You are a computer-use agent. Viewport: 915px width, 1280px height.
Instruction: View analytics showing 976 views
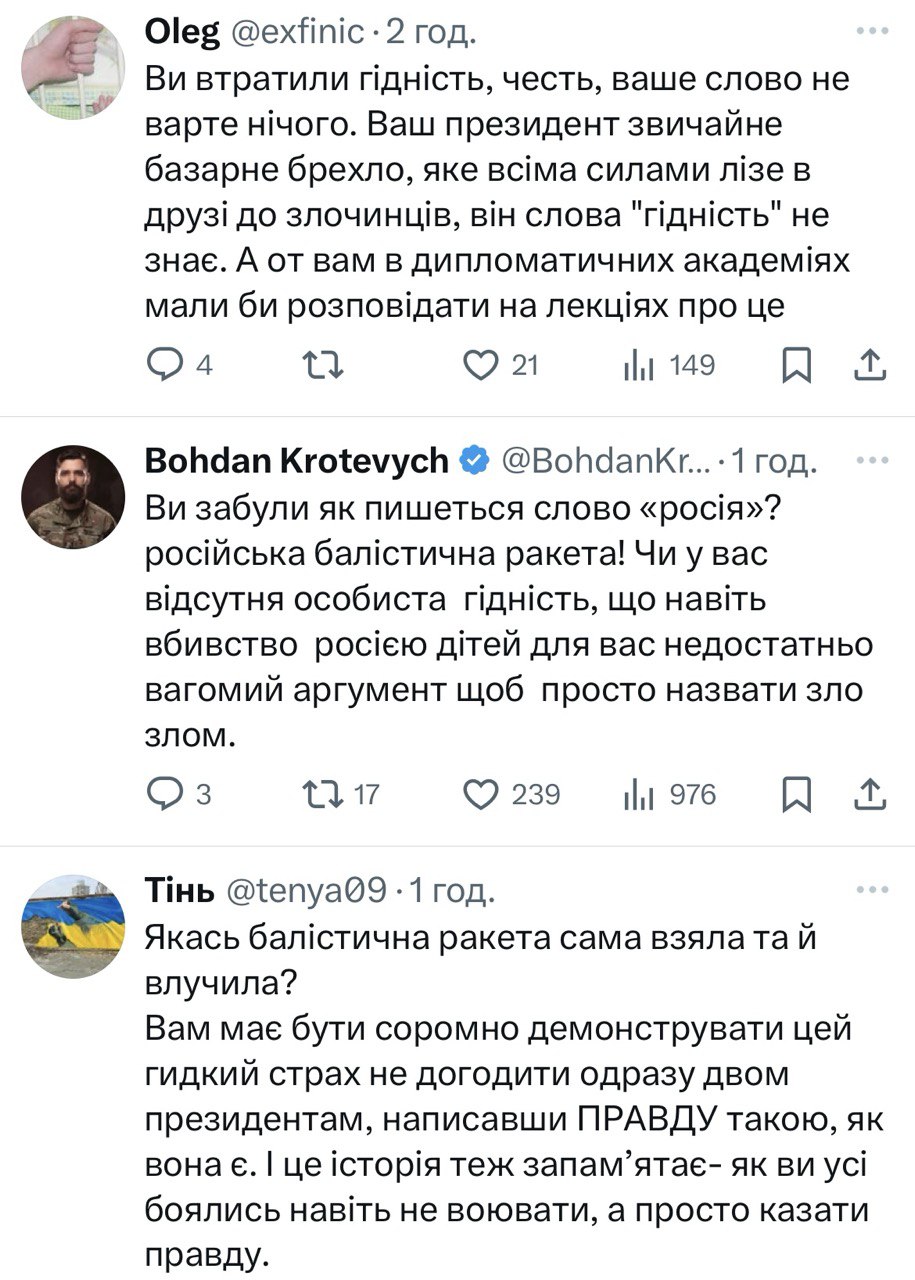pos(637,794)
